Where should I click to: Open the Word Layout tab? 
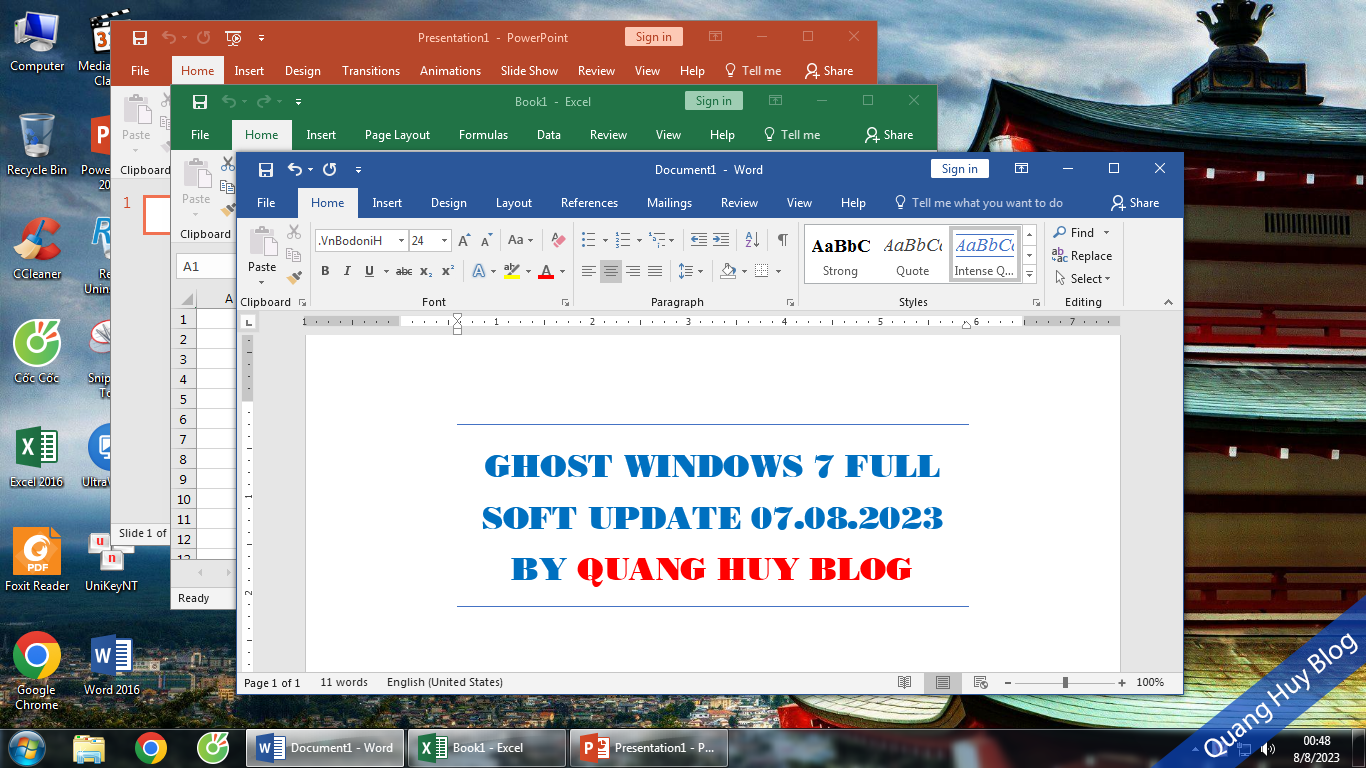(x=514, y=202)
